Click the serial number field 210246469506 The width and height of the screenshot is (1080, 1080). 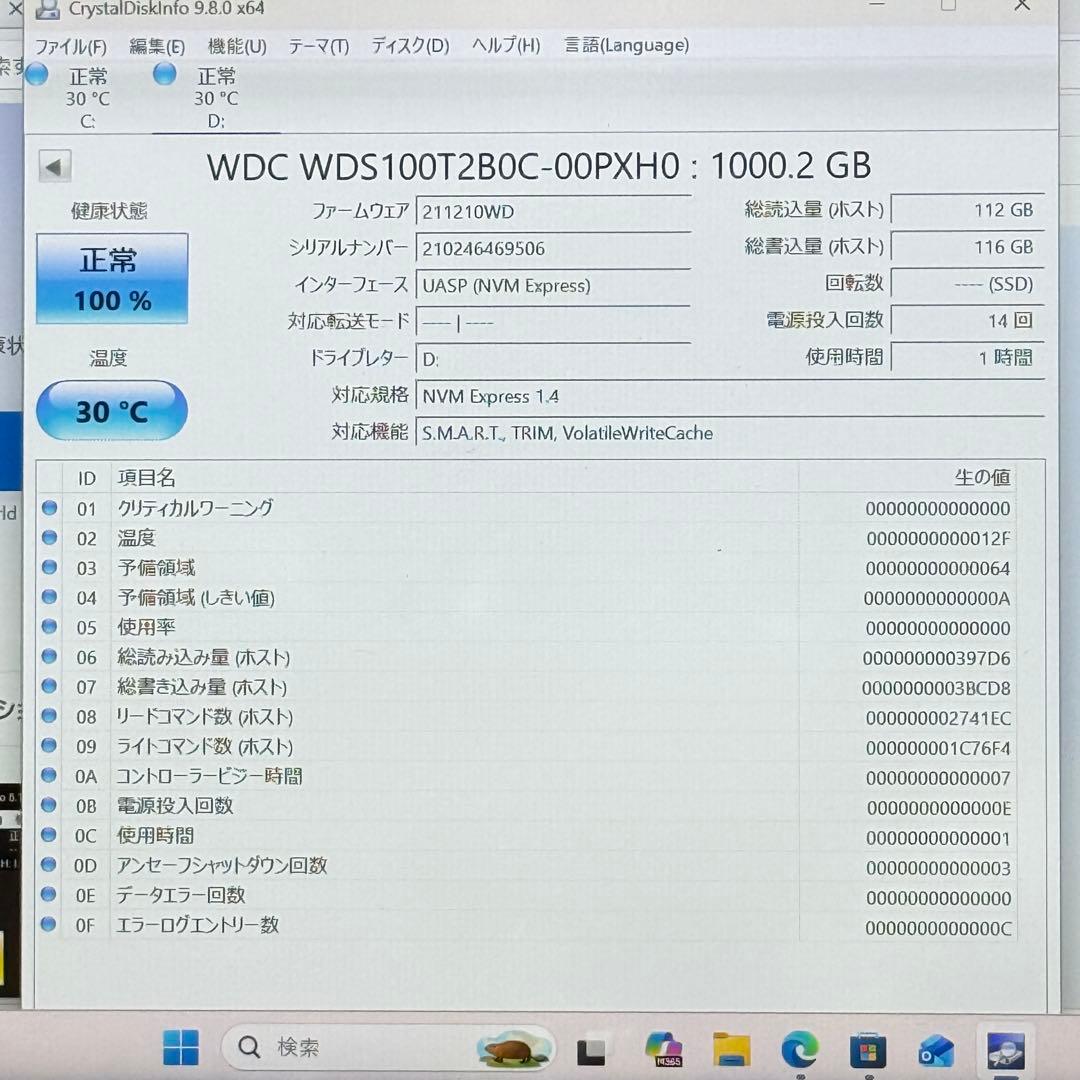[x=553, y=248]
